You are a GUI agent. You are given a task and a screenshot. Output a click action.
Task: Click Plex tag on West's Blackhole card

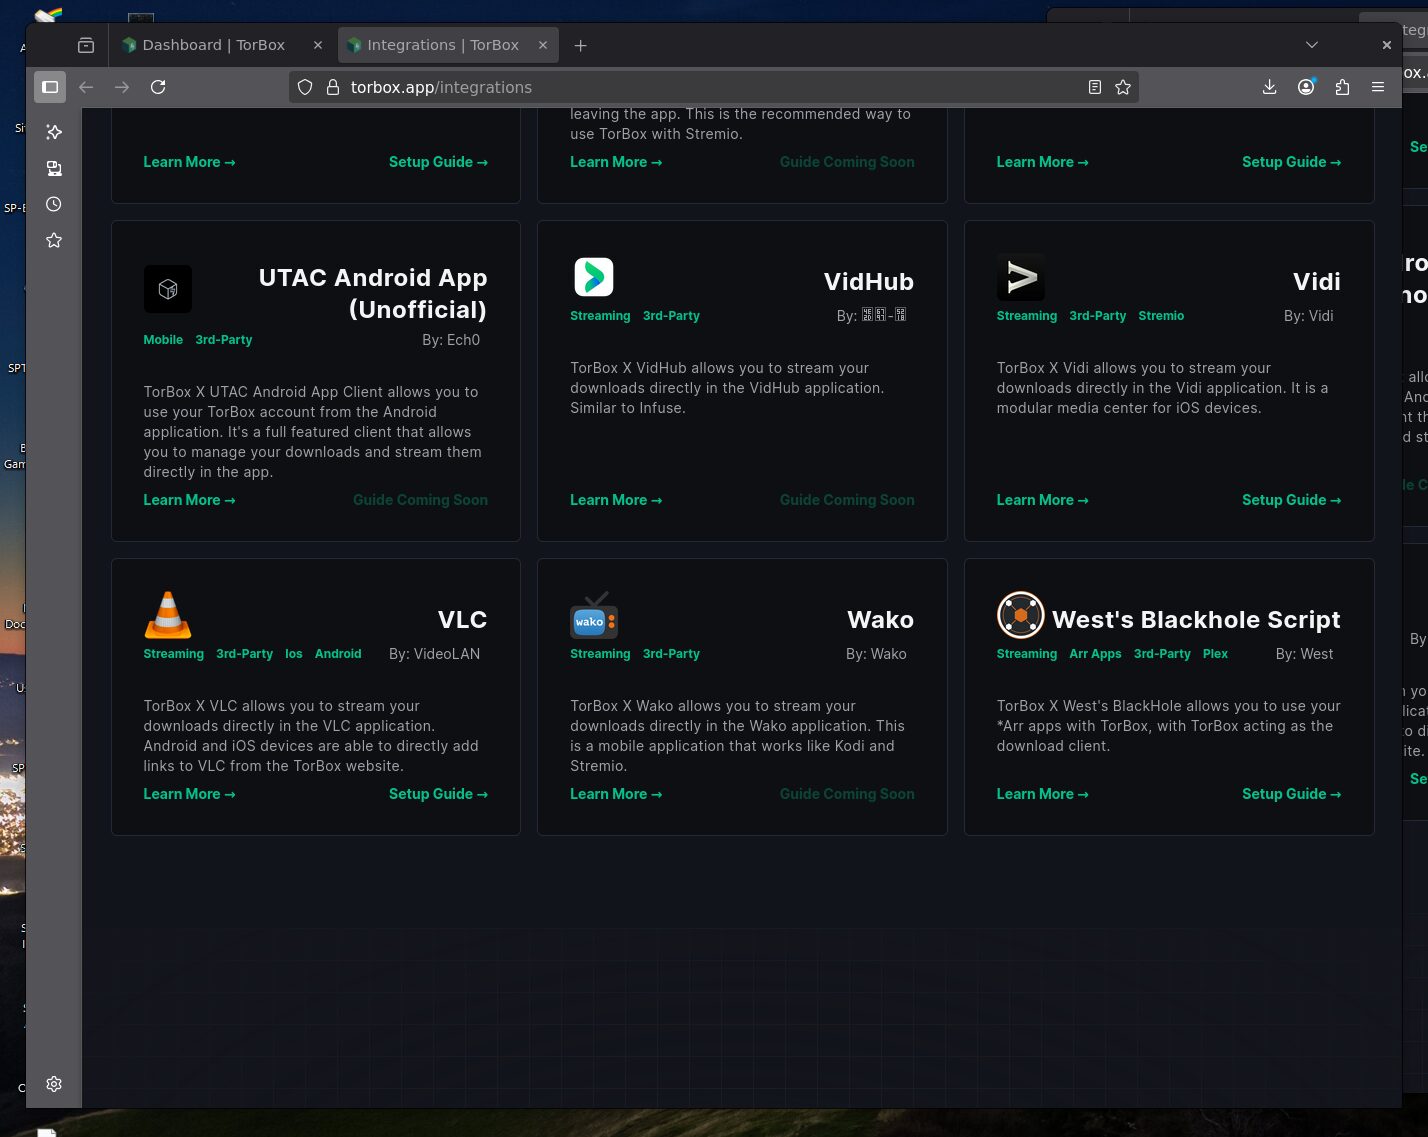click(1215, 654)
